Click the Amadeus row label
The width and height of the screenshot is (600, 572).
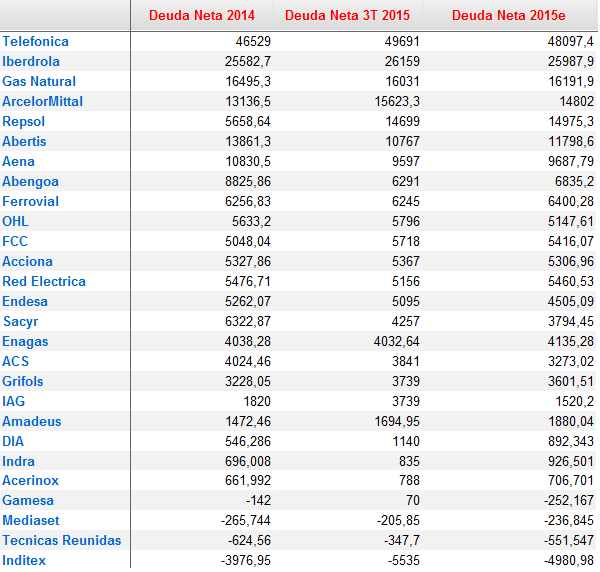point(31,422)
